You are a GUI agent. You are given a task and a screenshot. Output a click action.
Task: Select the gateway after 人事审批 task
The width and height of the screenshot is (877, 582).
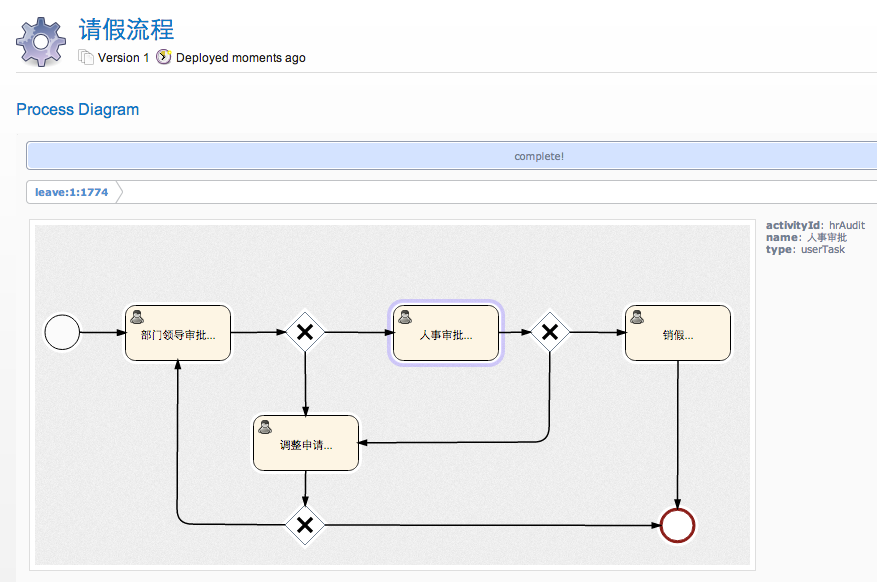(549, 332)
